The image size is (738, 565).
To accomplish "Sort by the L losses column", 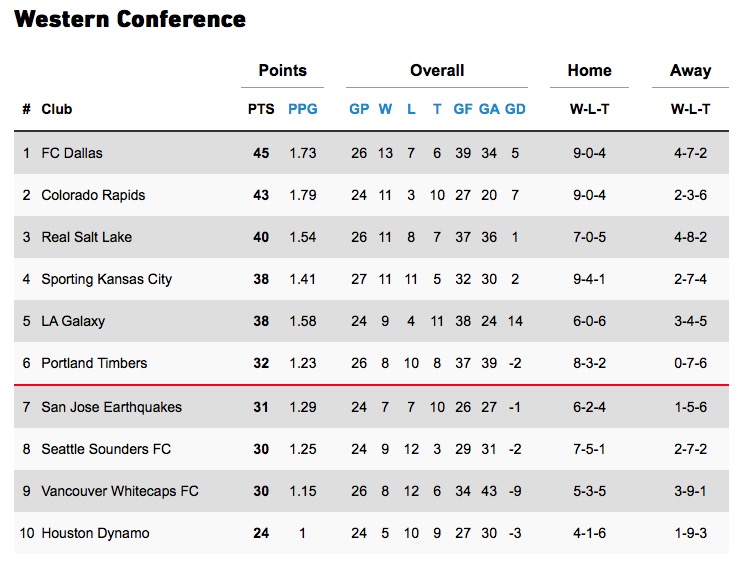I will [x=411, y=109].
